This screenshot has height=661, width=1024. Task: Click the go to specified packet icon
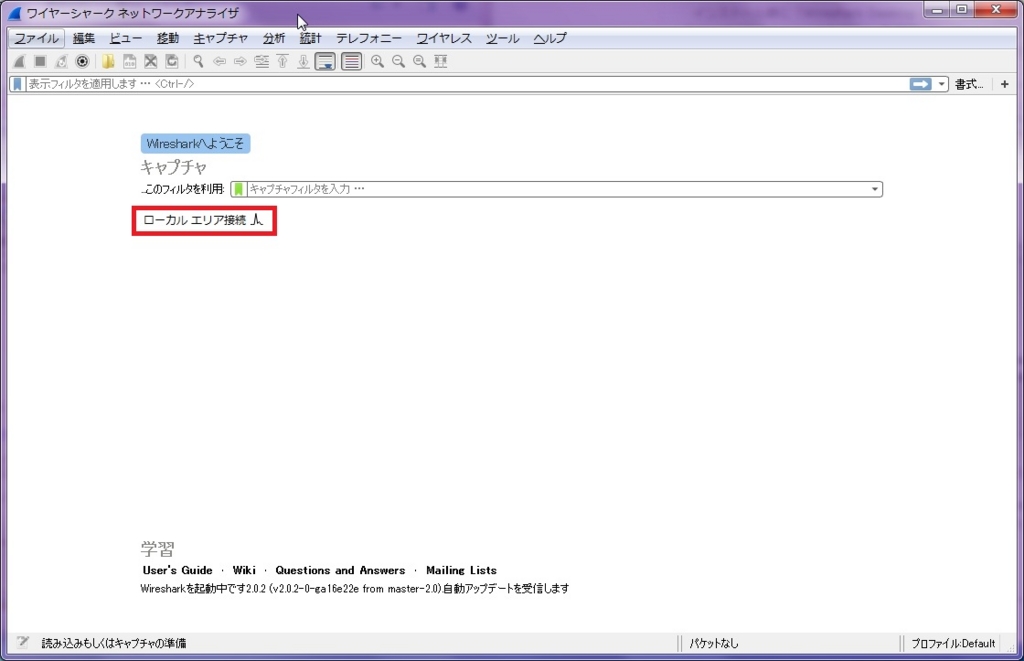(x=261, y=61)
